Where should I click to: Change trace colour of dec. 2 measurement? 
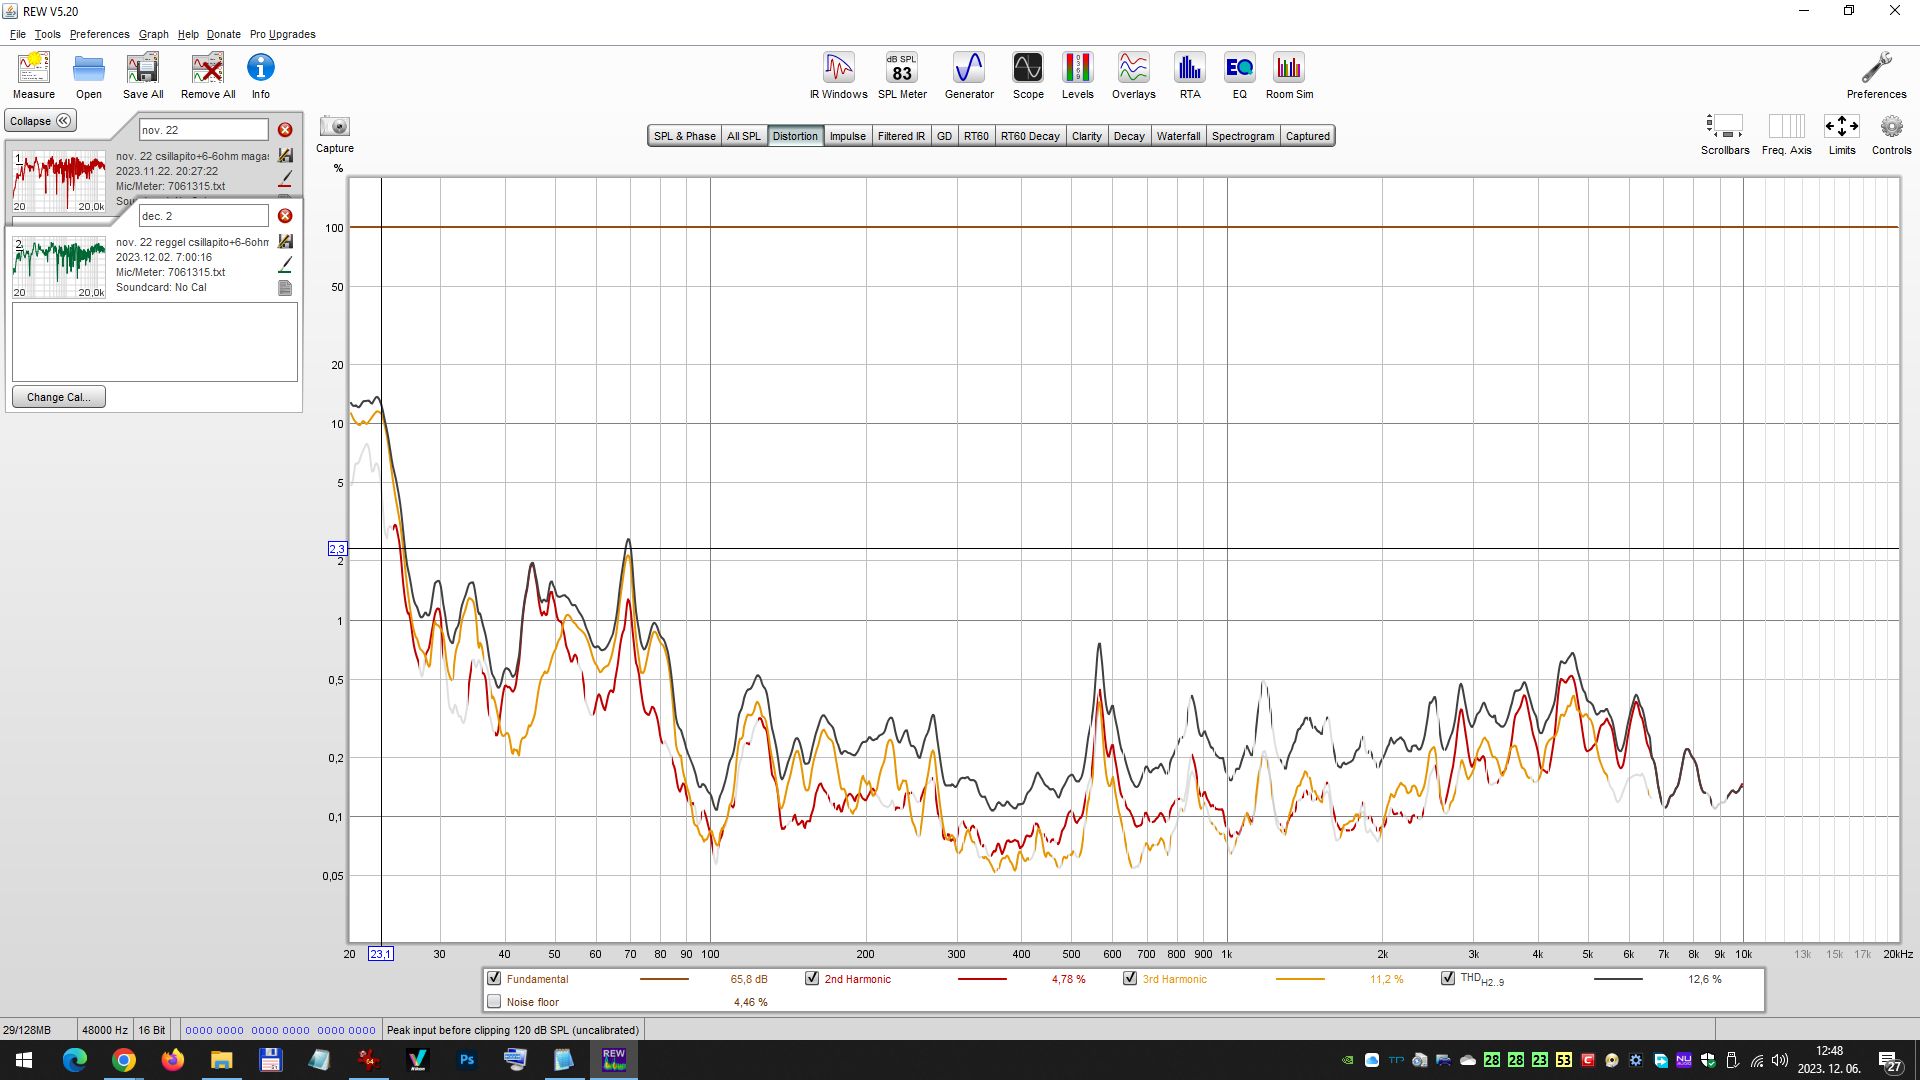click(285, 264)
